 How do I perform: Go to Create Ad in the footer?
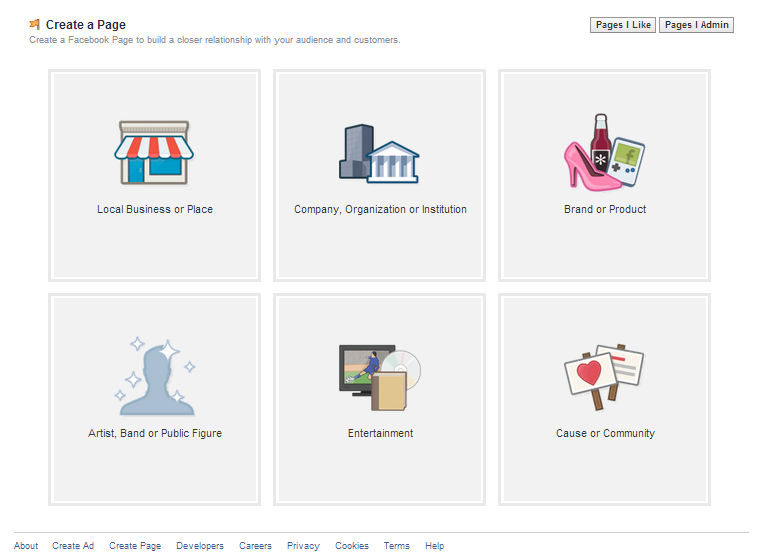tap(73, 546)
